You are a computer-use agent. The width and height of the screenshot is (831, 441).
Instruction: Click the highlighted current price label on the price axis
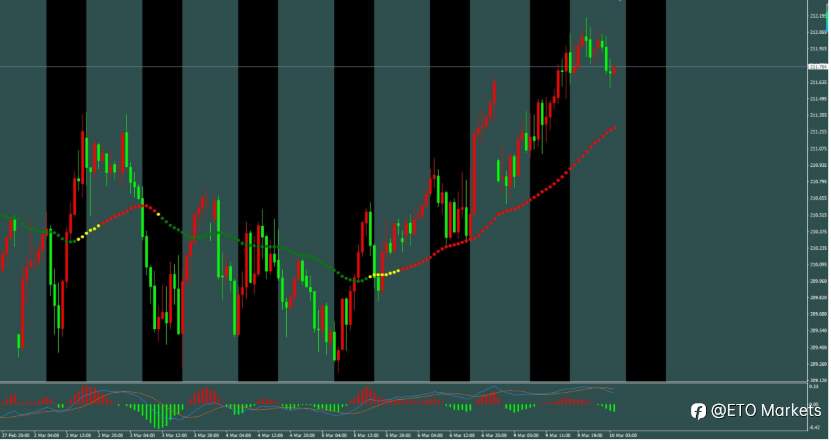coord(818,67)
